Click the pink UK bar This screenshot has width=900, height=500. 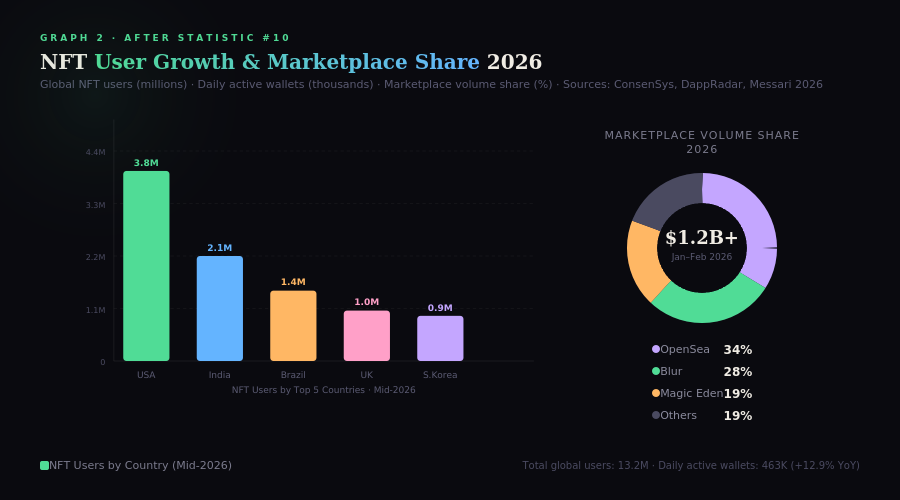[367, 336]
